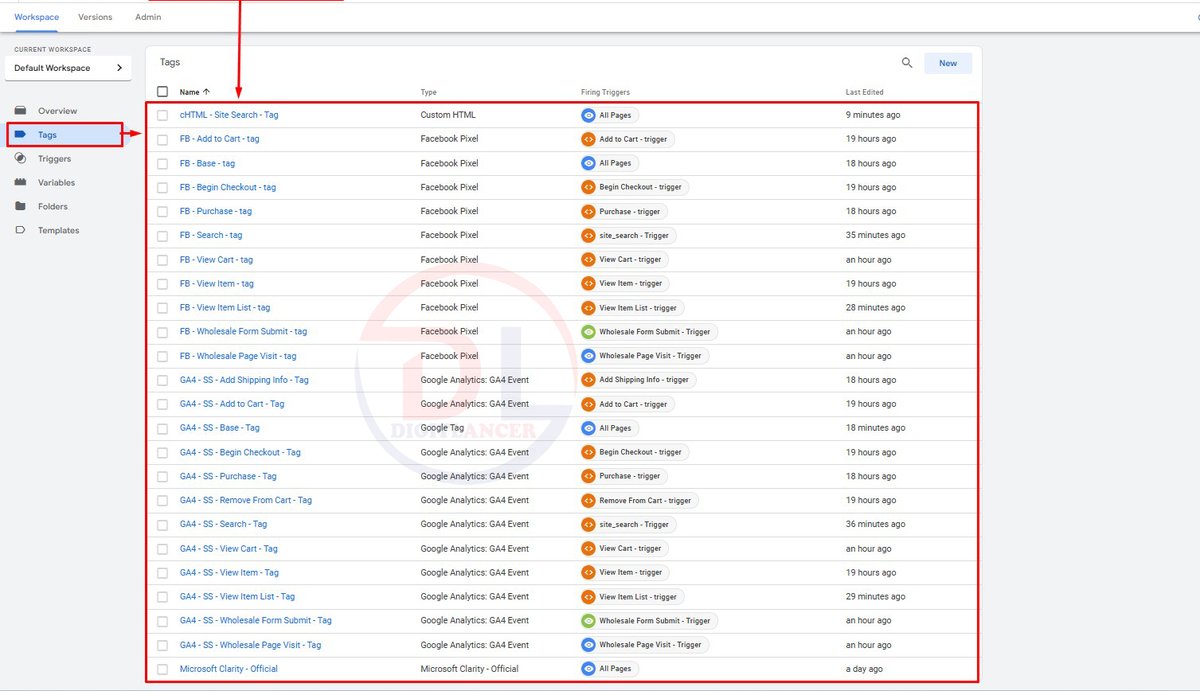
Task: Click All Pages trigger icon in cHTML row
Action: (589, 115)
